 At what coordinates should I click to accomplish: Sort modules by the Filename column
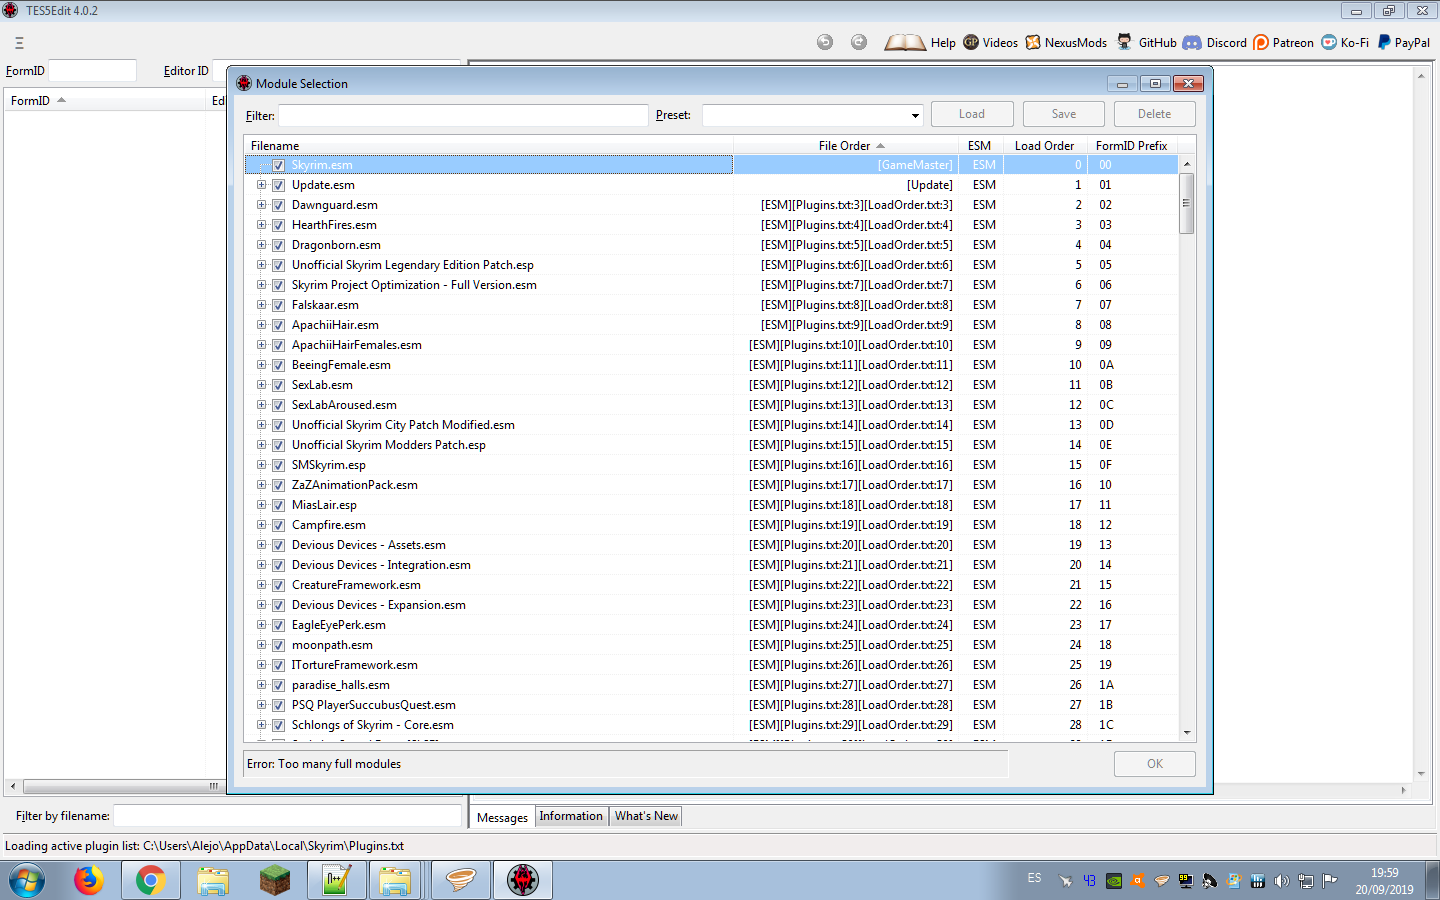[489, 146]
